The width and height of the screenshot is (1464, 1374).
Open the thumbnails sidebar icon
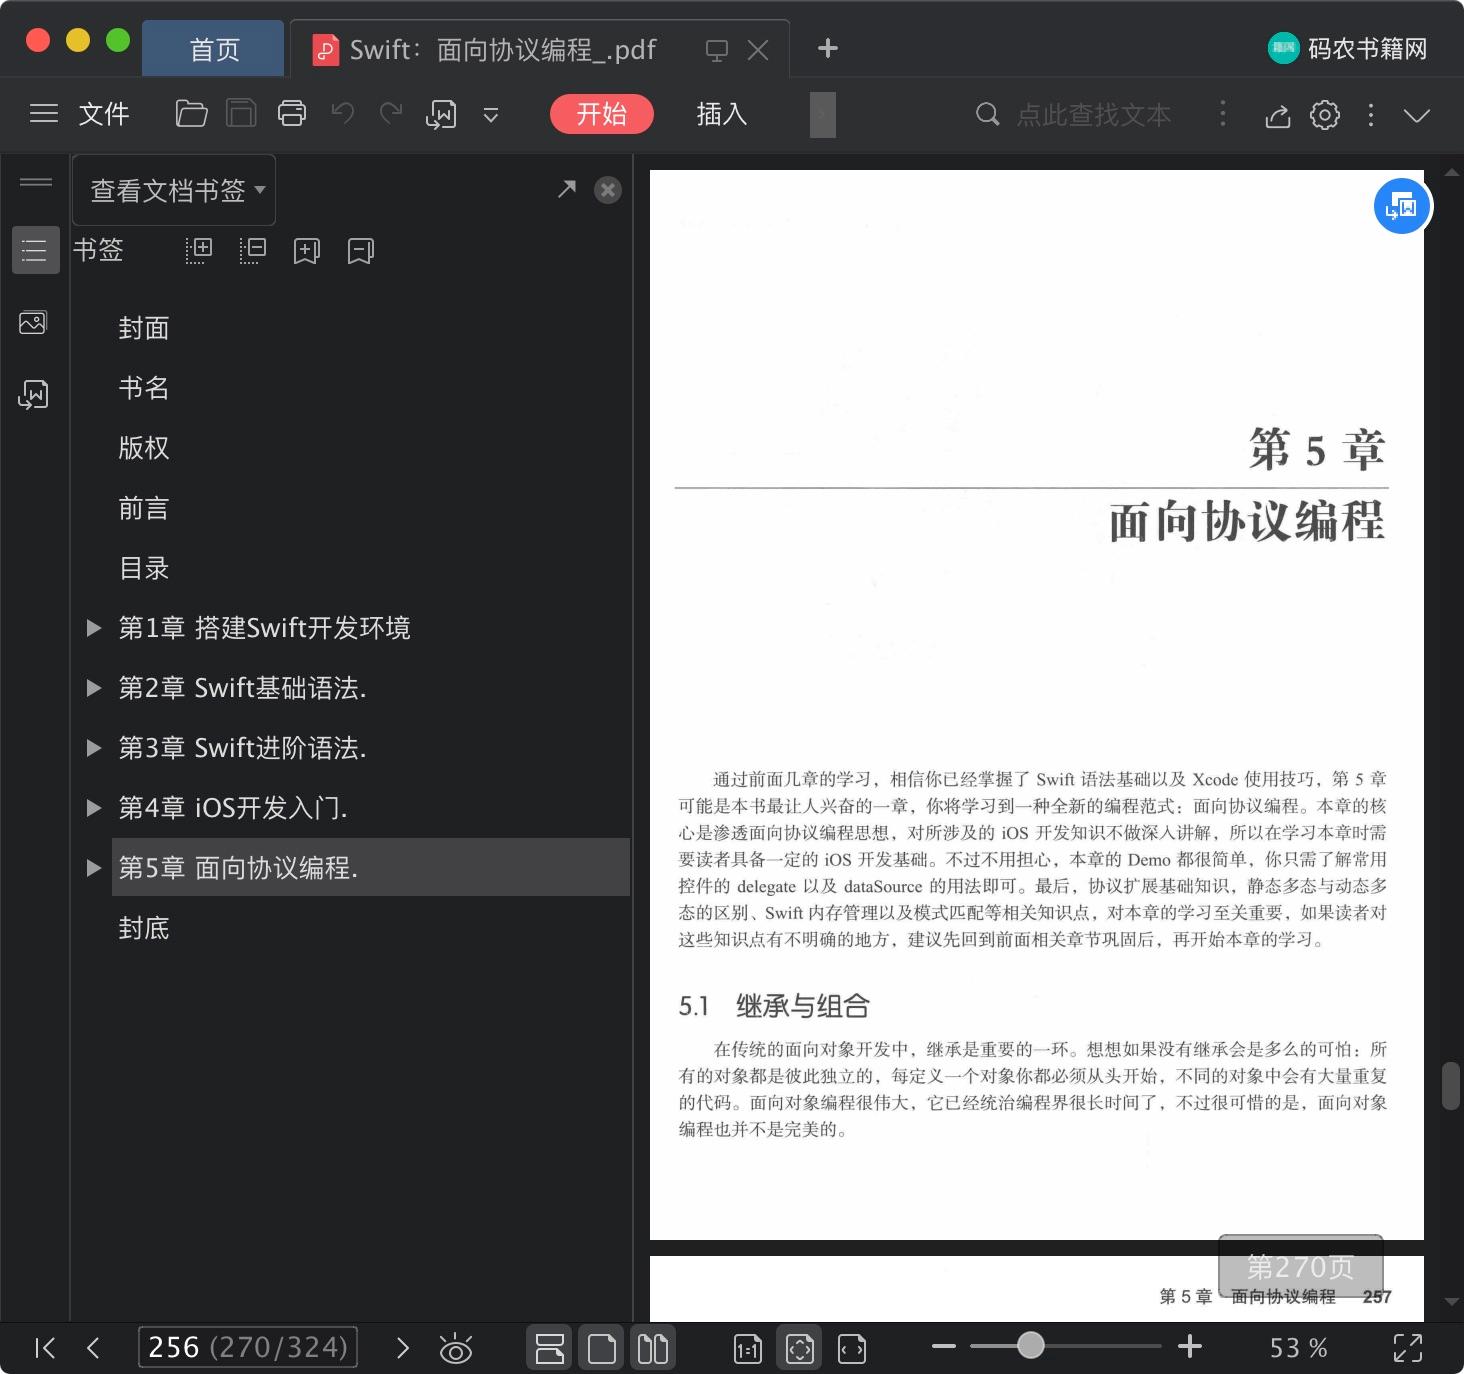[33, 322]
